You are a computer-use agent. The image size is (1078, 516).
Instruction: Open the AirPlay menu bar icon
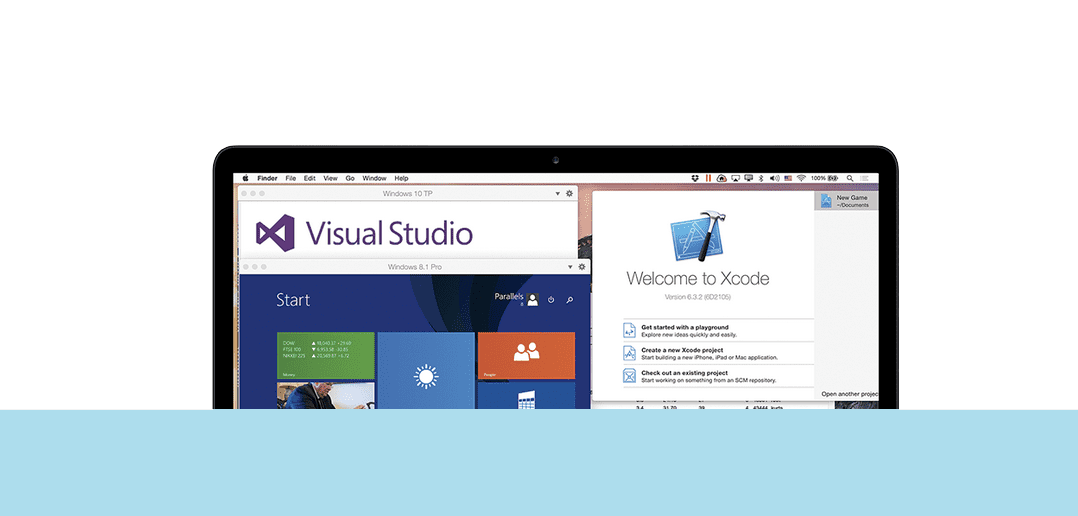tap(735, 178)
